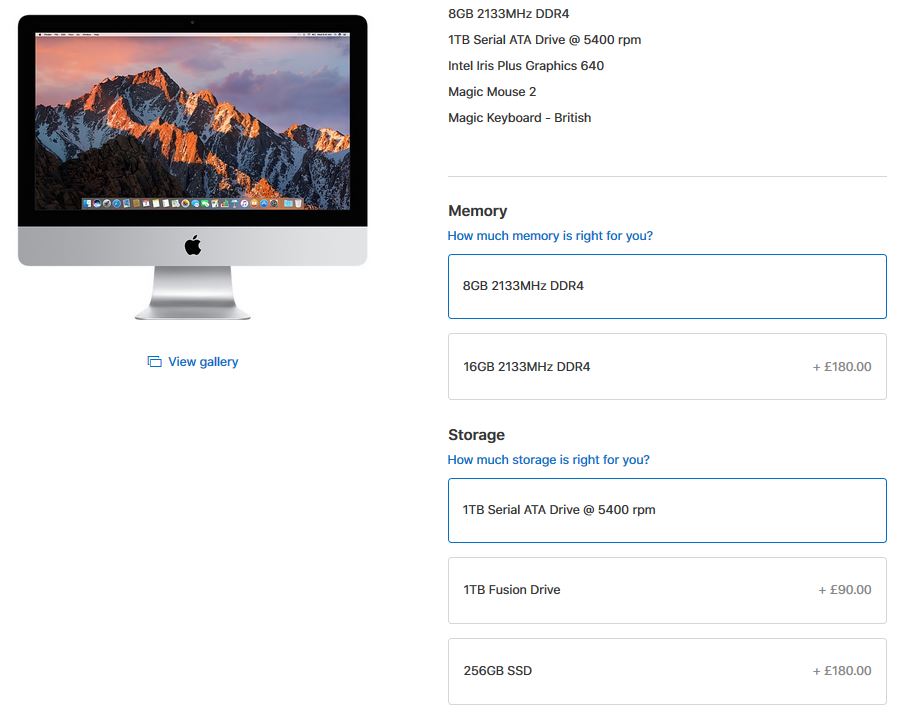
Task: Click the '+ £180.00' price on 16GB memory
Action: pyautogui.click(x=842, y=367)
